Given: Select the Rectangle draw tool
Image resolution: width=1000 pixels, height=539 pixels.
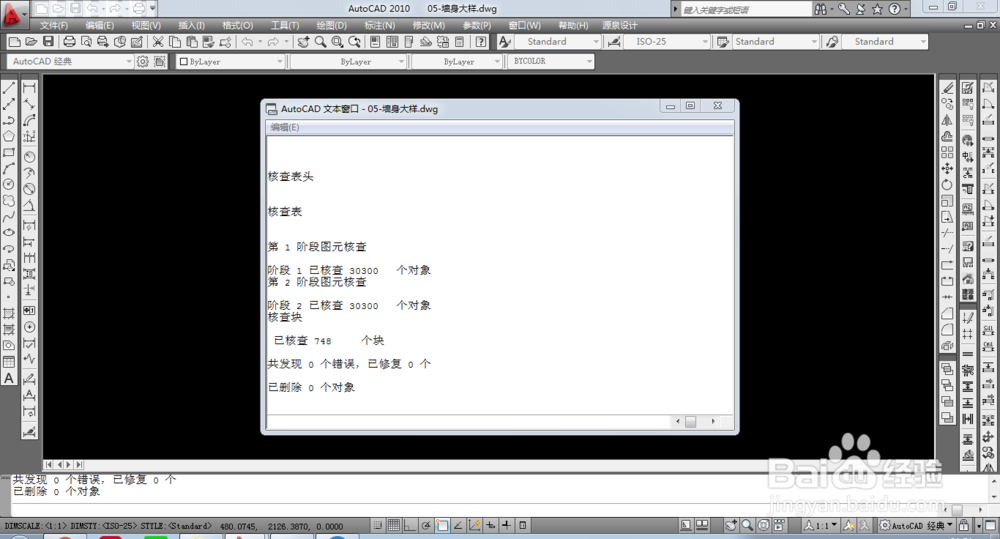Looking at the screenshot, I should click(9, 152).
